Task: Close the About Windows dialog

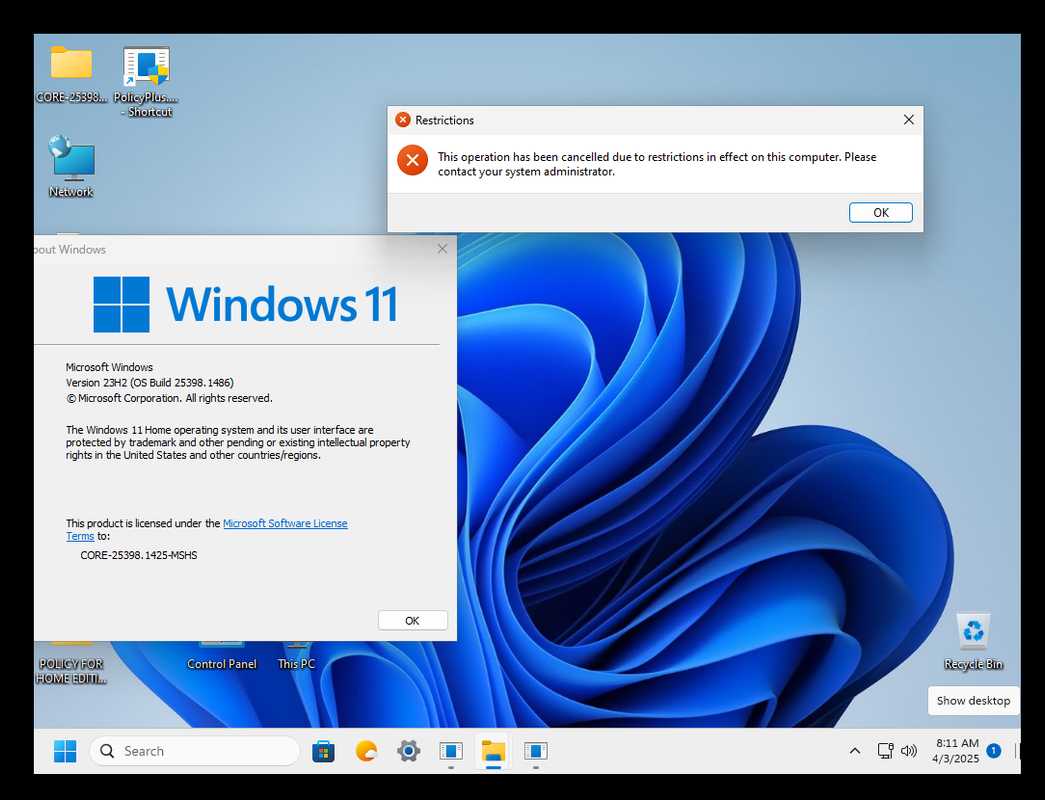Action: click(442, 249)
